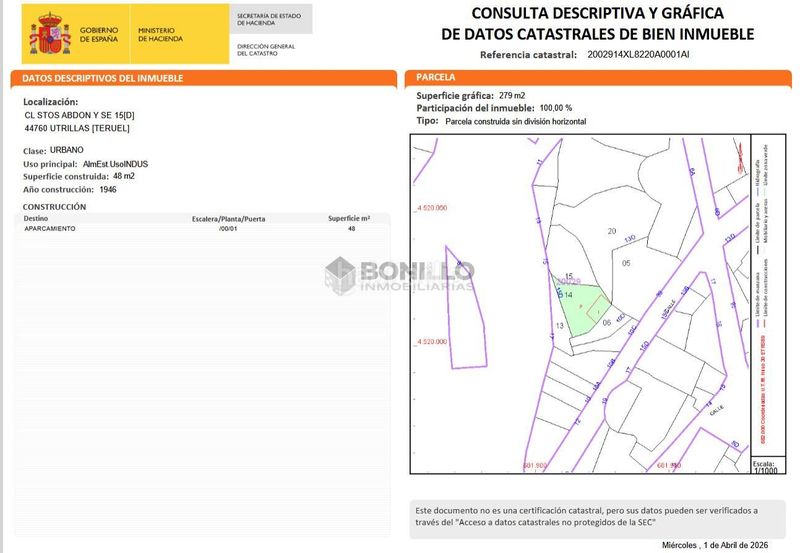Image resolution: width=800 pixels, height=553 pixels.
Task: Click the upper '4.520.050' coordinate label
Action: 432,208
